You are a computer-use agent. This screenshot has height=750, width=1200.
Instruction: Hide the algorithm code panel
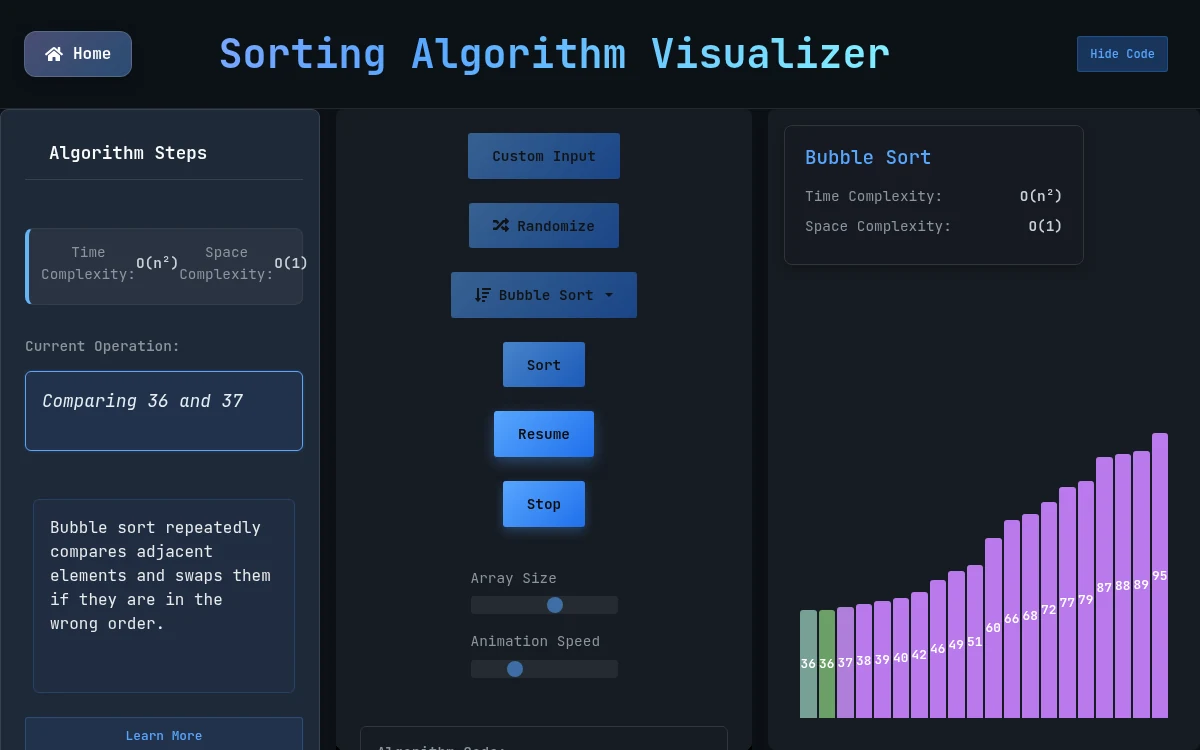click(x=1122, y=54)
